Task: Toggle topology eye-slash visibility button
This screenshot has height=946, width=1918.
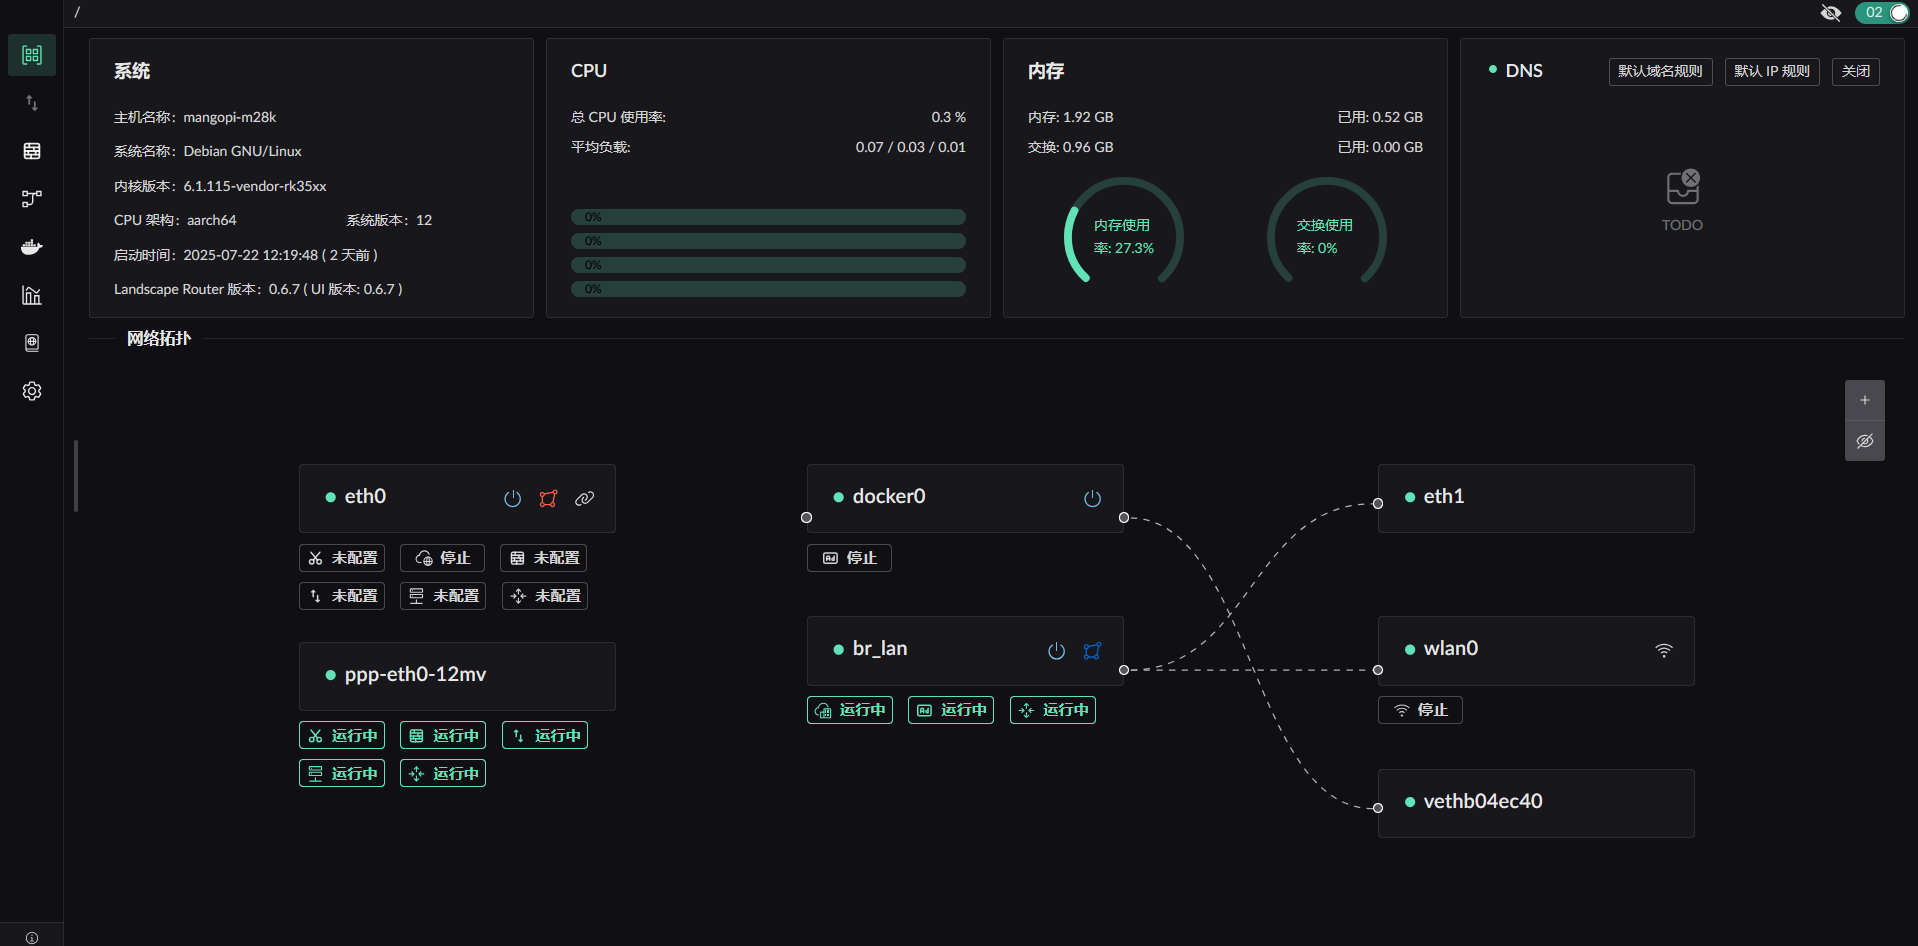Action: tap(1865, 441)
